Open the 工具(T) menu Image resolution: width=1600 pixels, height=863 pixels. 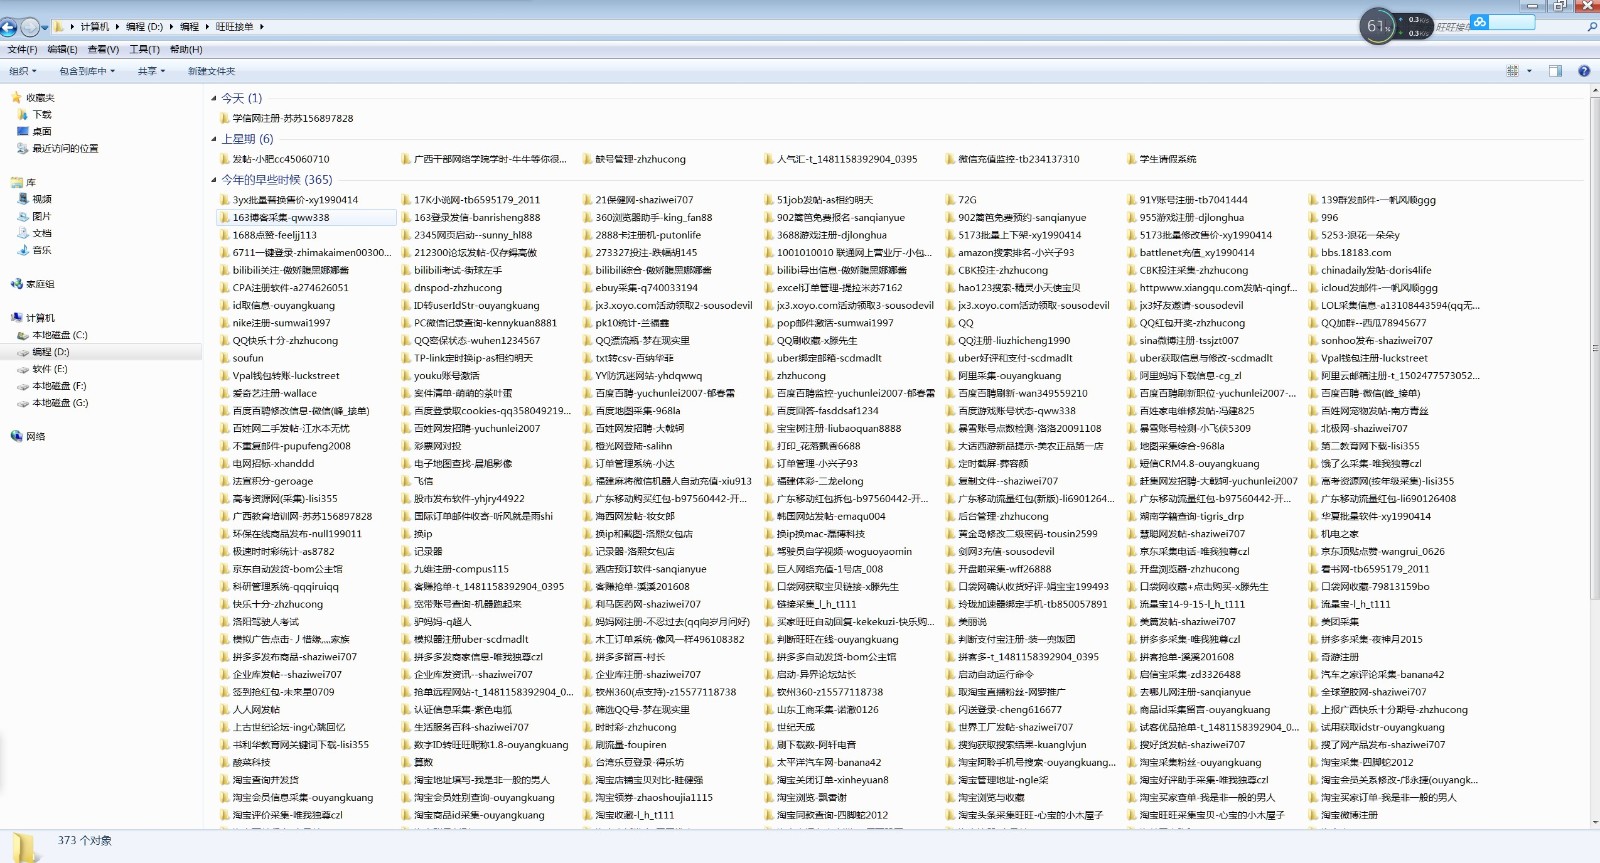(x=144, y=49)
